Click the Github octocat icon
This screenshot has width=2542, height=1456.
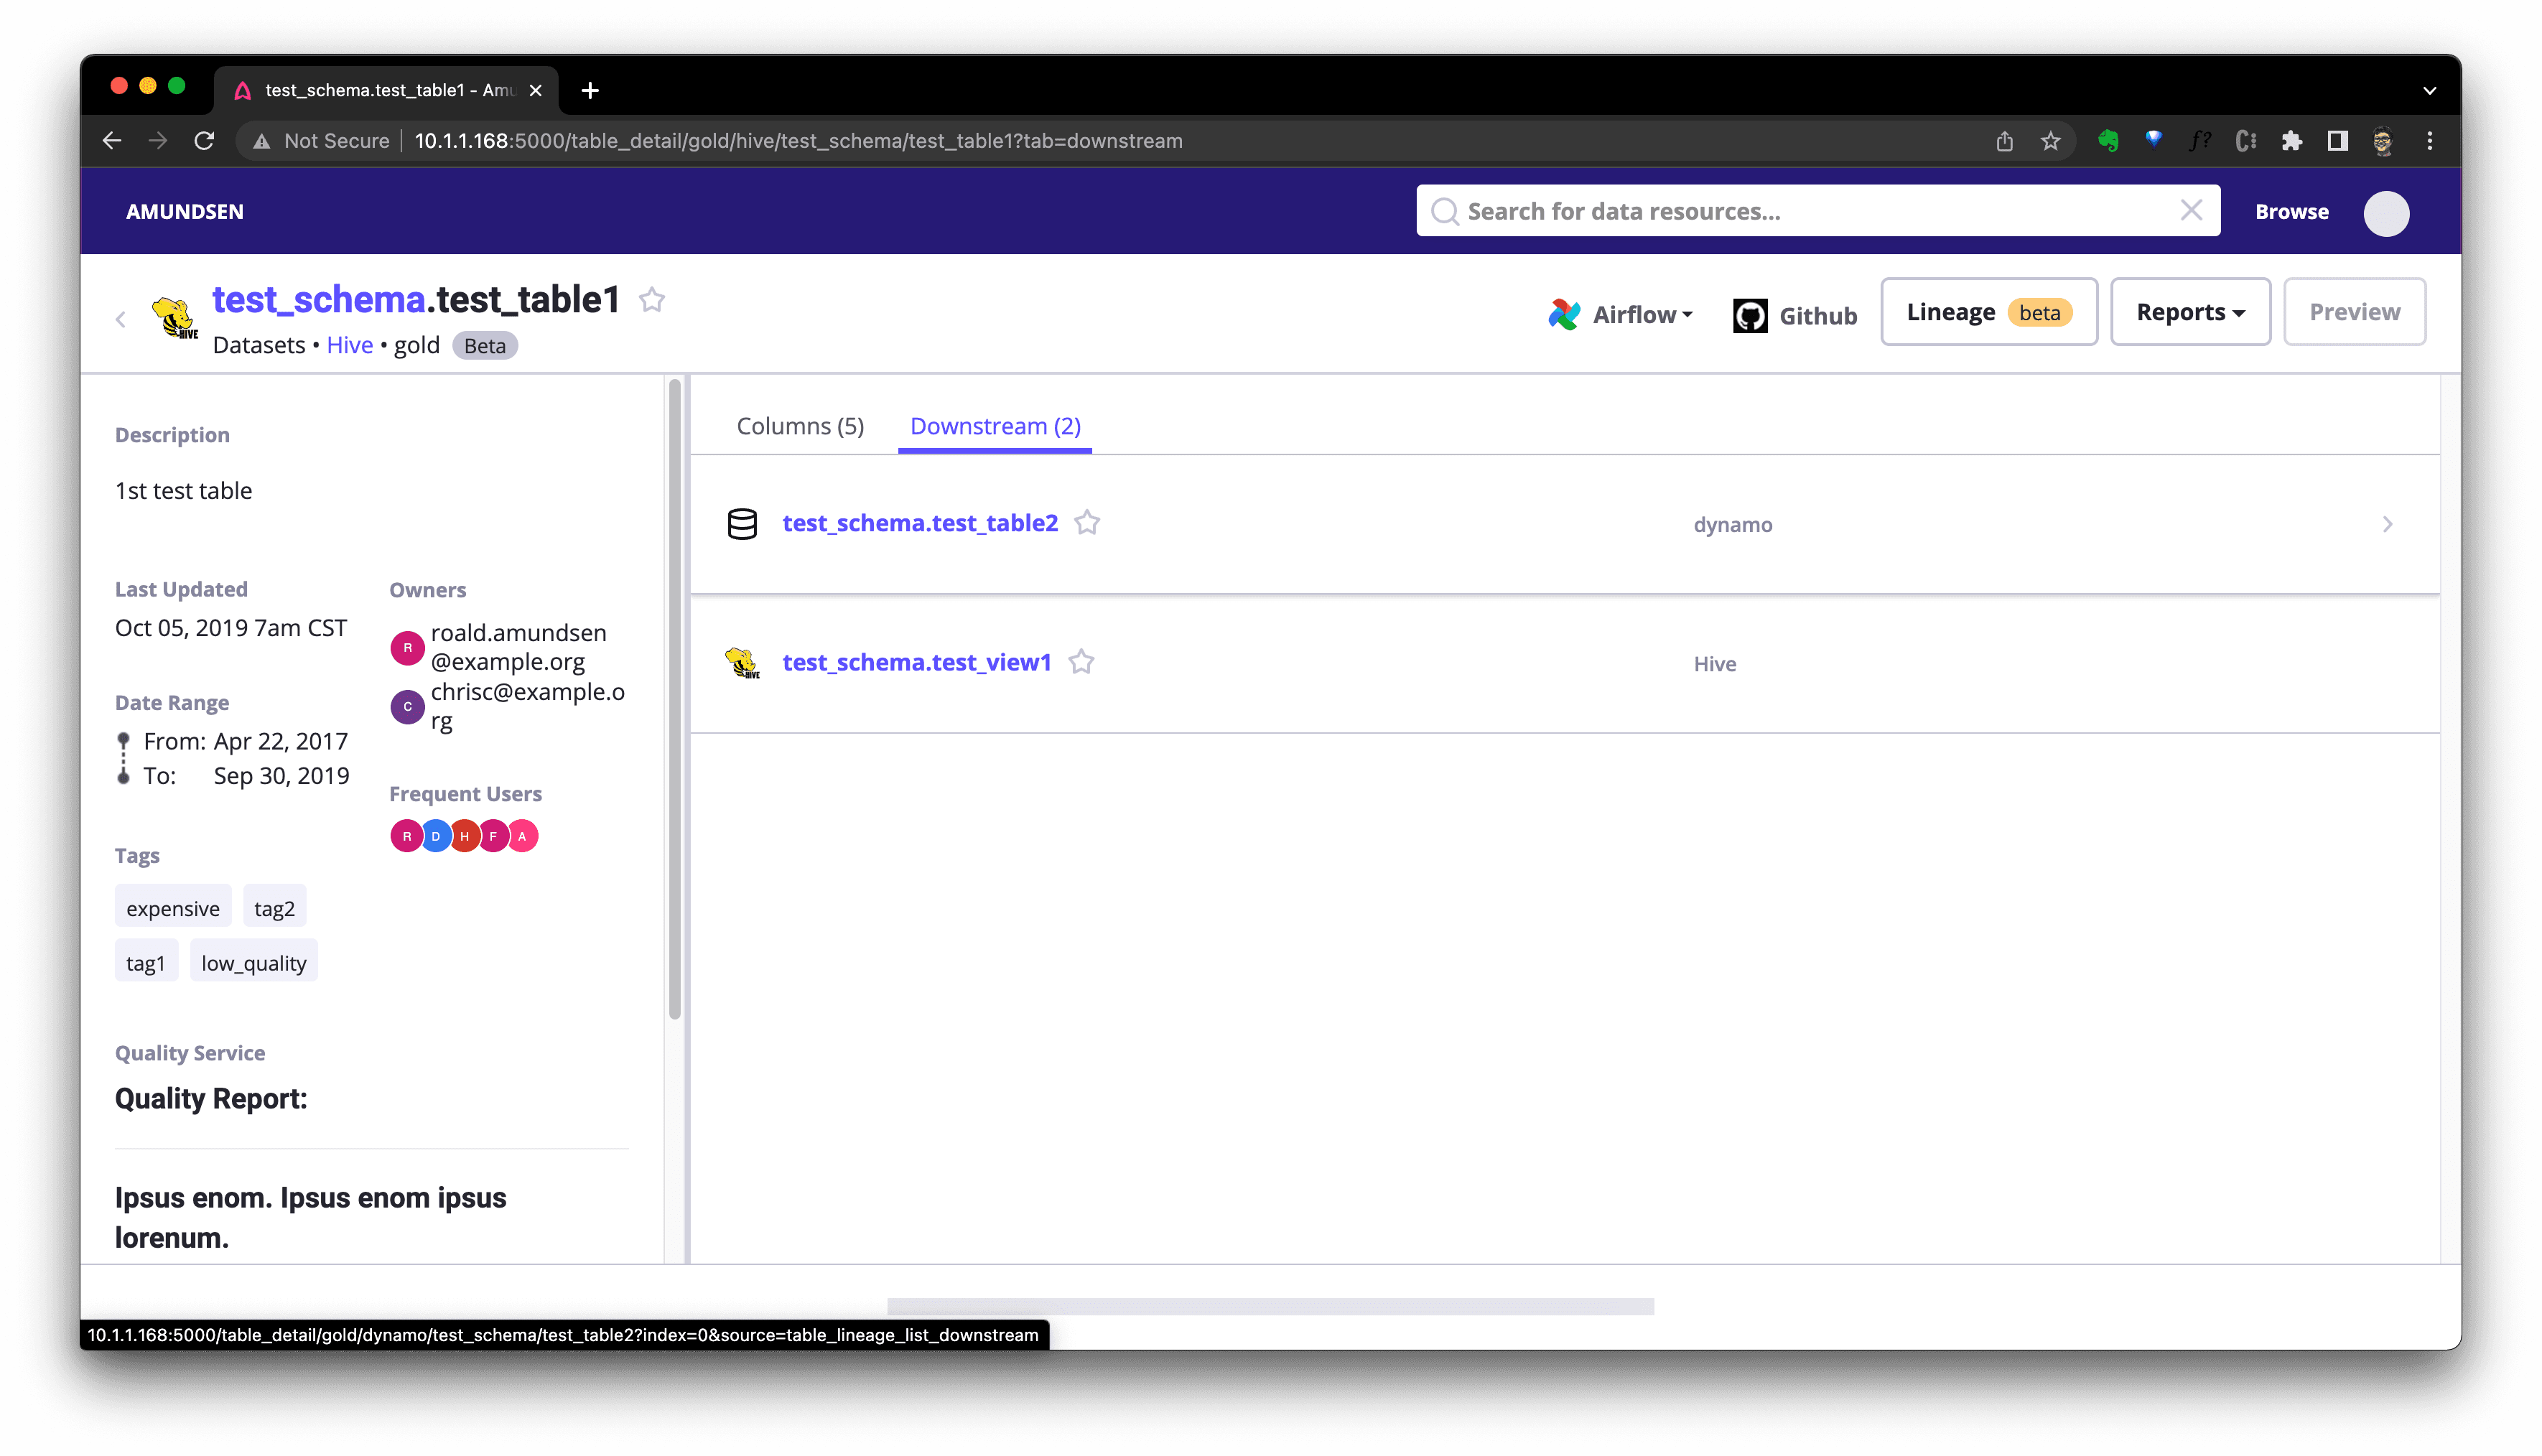point(1750,316)
